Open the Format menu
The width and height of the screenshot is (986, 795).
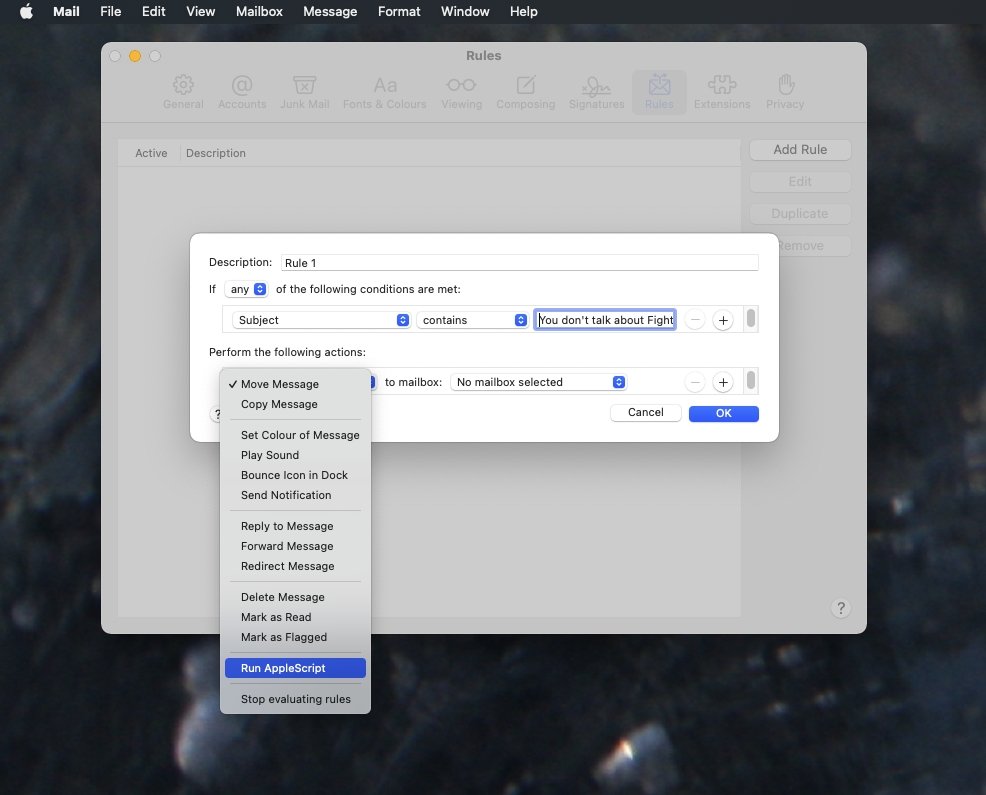399,11
